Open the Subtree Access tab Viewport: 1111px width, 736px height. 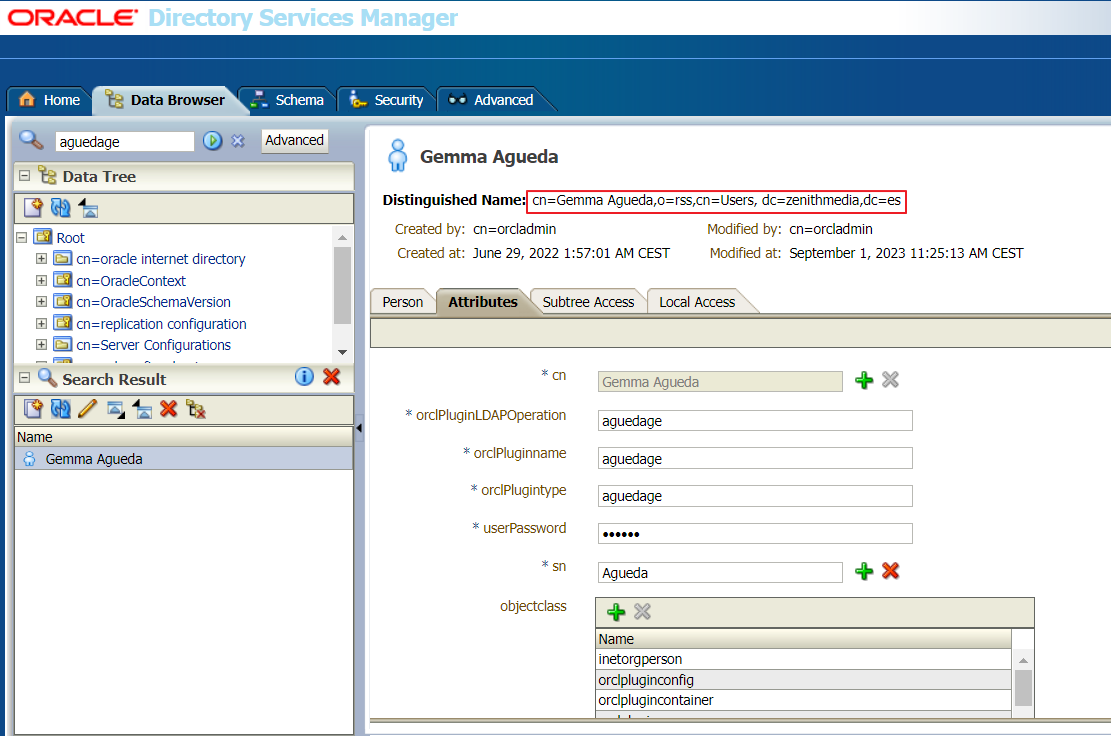pos(588,302)
